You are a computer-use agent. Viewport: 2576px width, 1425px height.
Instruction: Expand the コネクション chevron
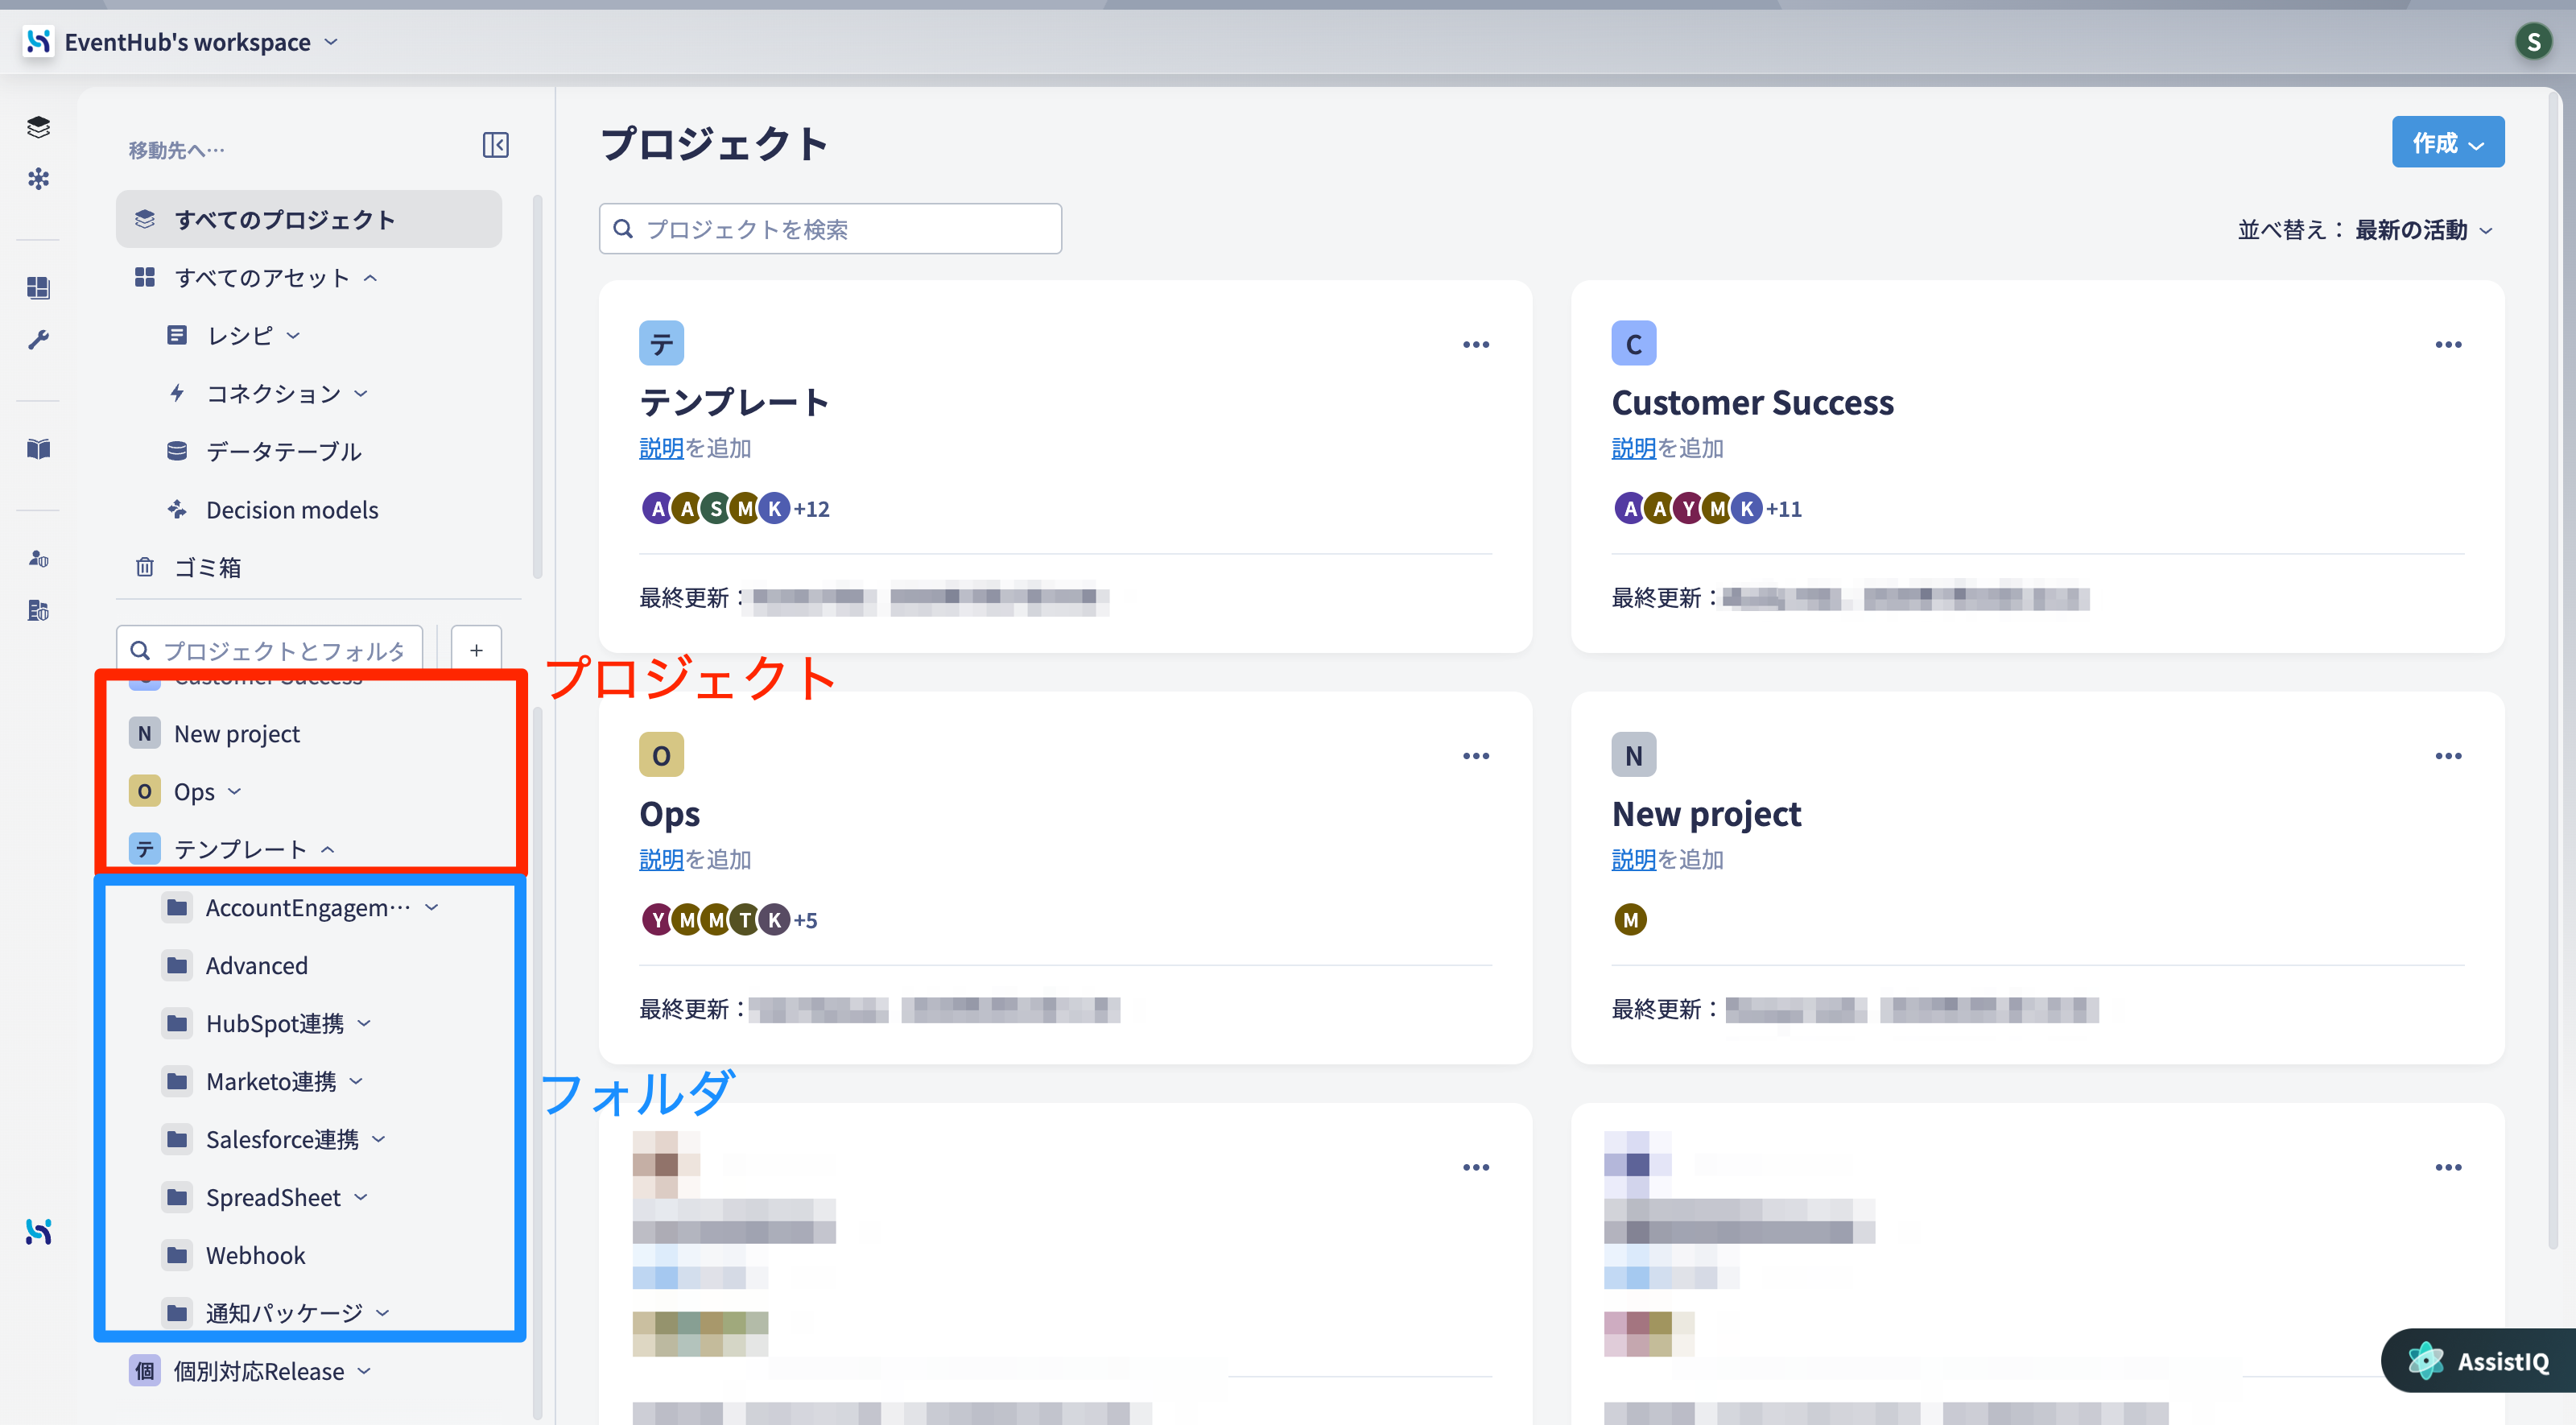click(x=361, y=393)
